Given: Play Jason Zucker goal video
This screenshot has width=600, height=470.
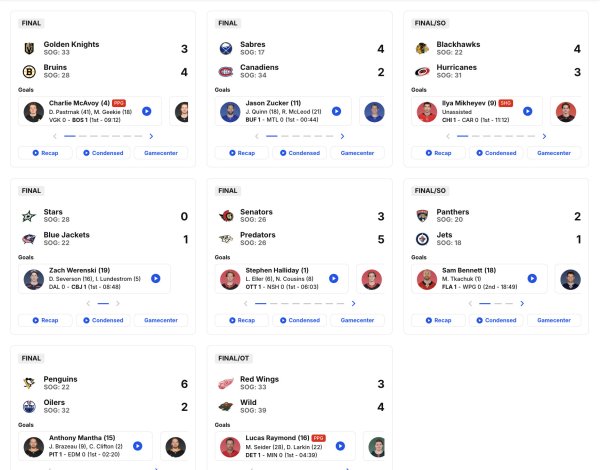Looking at the screenshot, I should tap(342, 112).
